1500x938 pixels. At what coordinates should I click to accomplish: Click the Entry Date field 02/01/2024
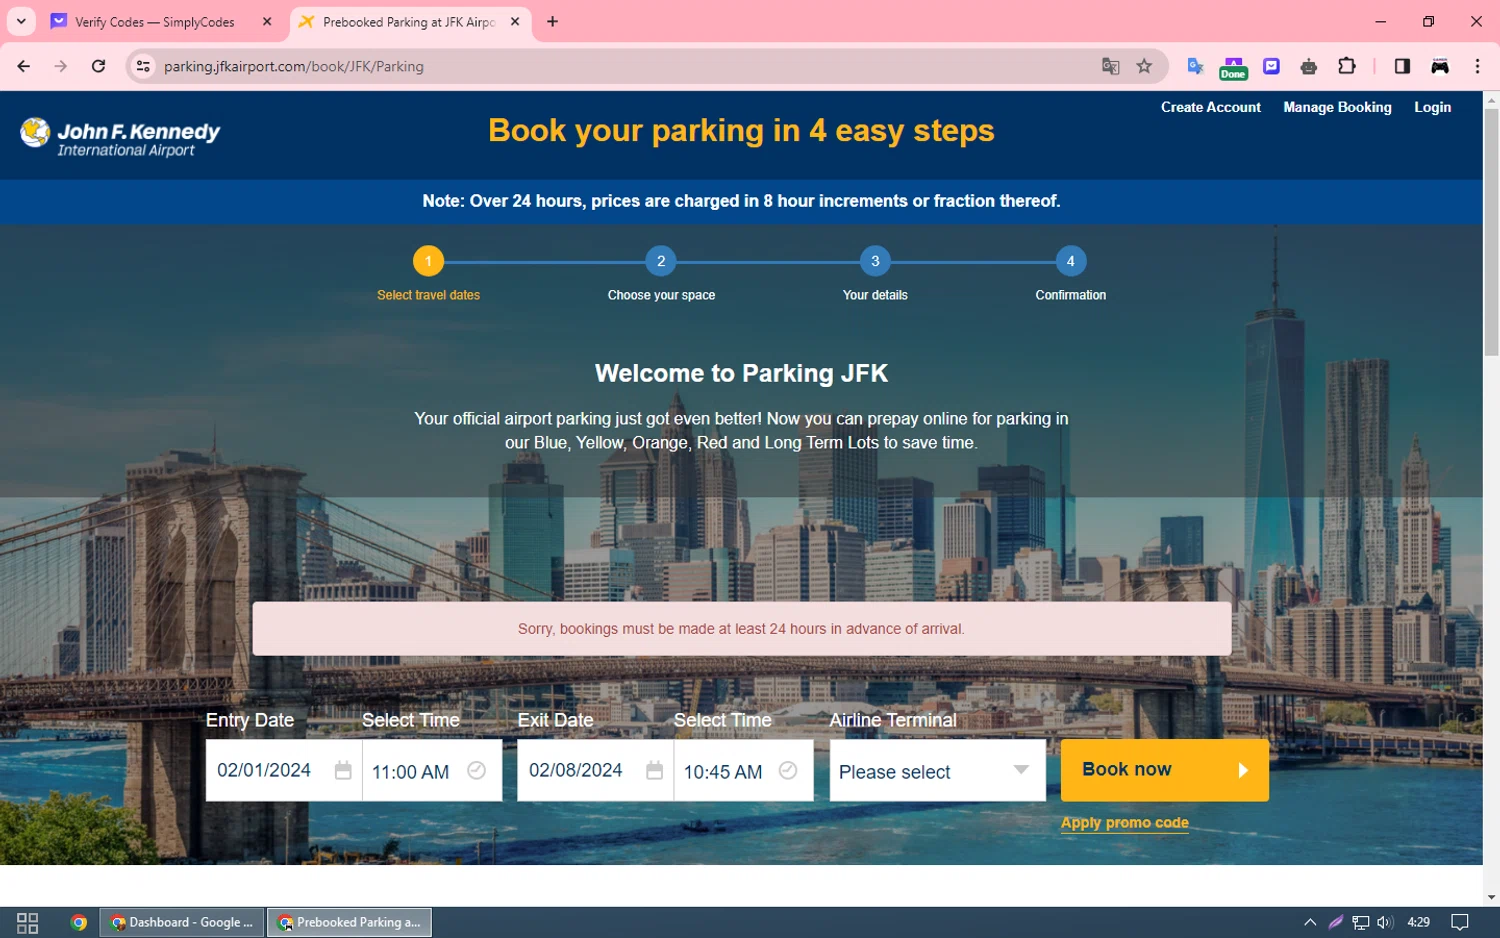(284, 770)
